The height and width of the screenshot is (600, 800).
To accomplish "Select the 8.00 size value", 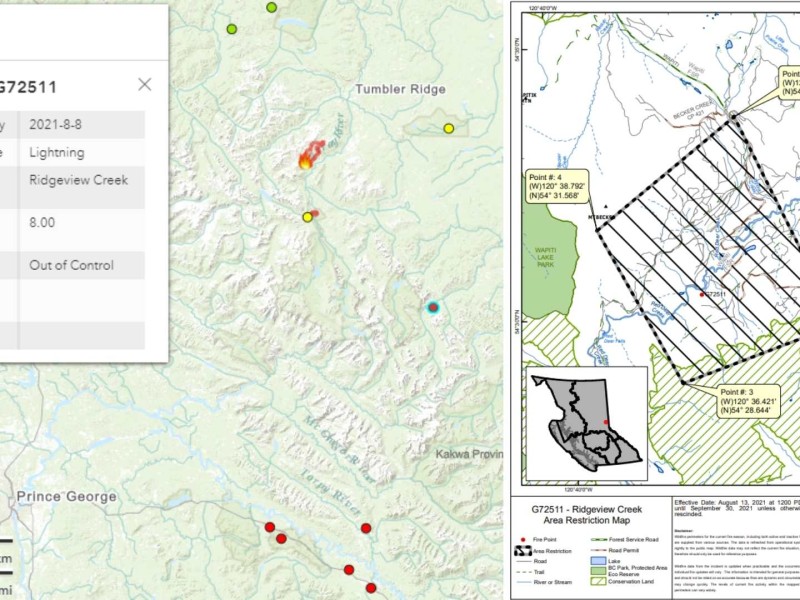I will (x=42, y=222).
